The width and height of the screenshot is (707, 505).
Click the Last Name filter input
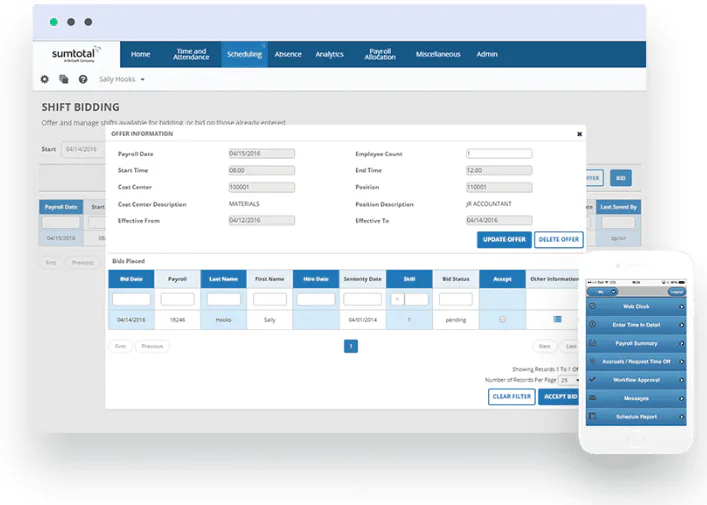[224, 299]
